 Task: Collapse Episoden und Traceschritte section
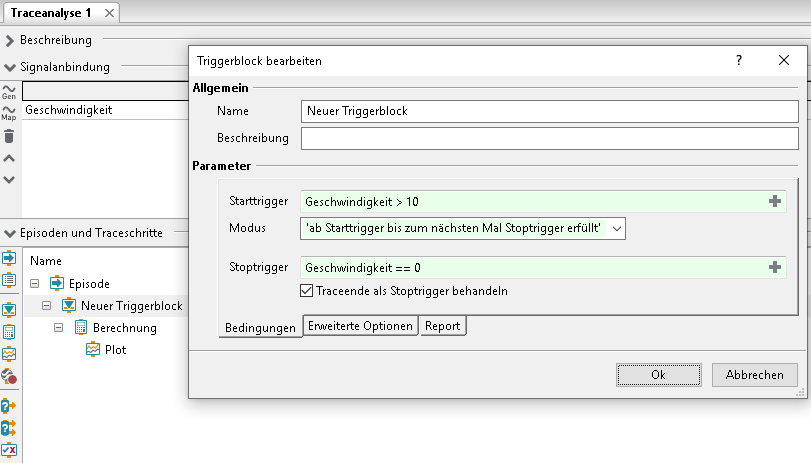pyautogui.click(x=9, y=233)
